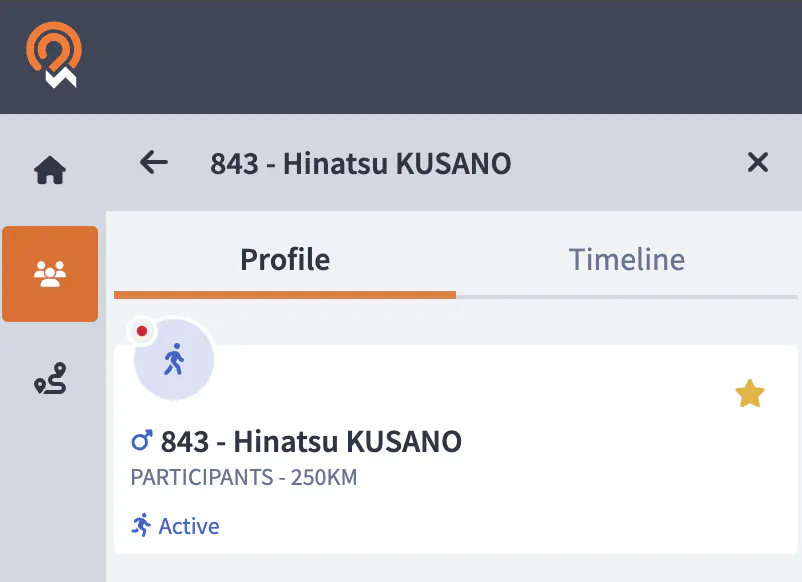Image resolution: width=802 pixels, height=582 pixels.
Task: Open the Participants sidebar icon
Action: click(50, 273)
